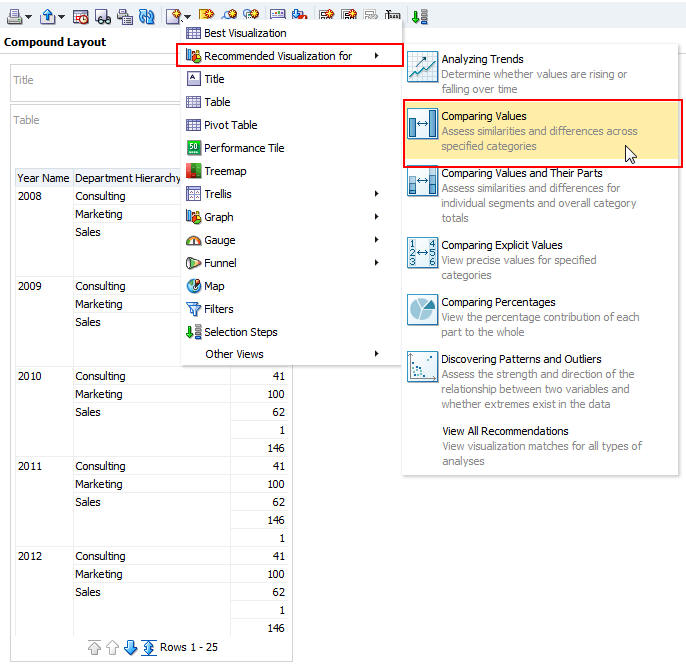Viewport: 686px width, 664px height.
Task: Click the New View toolbar icon
Action: tap(174, 16)
